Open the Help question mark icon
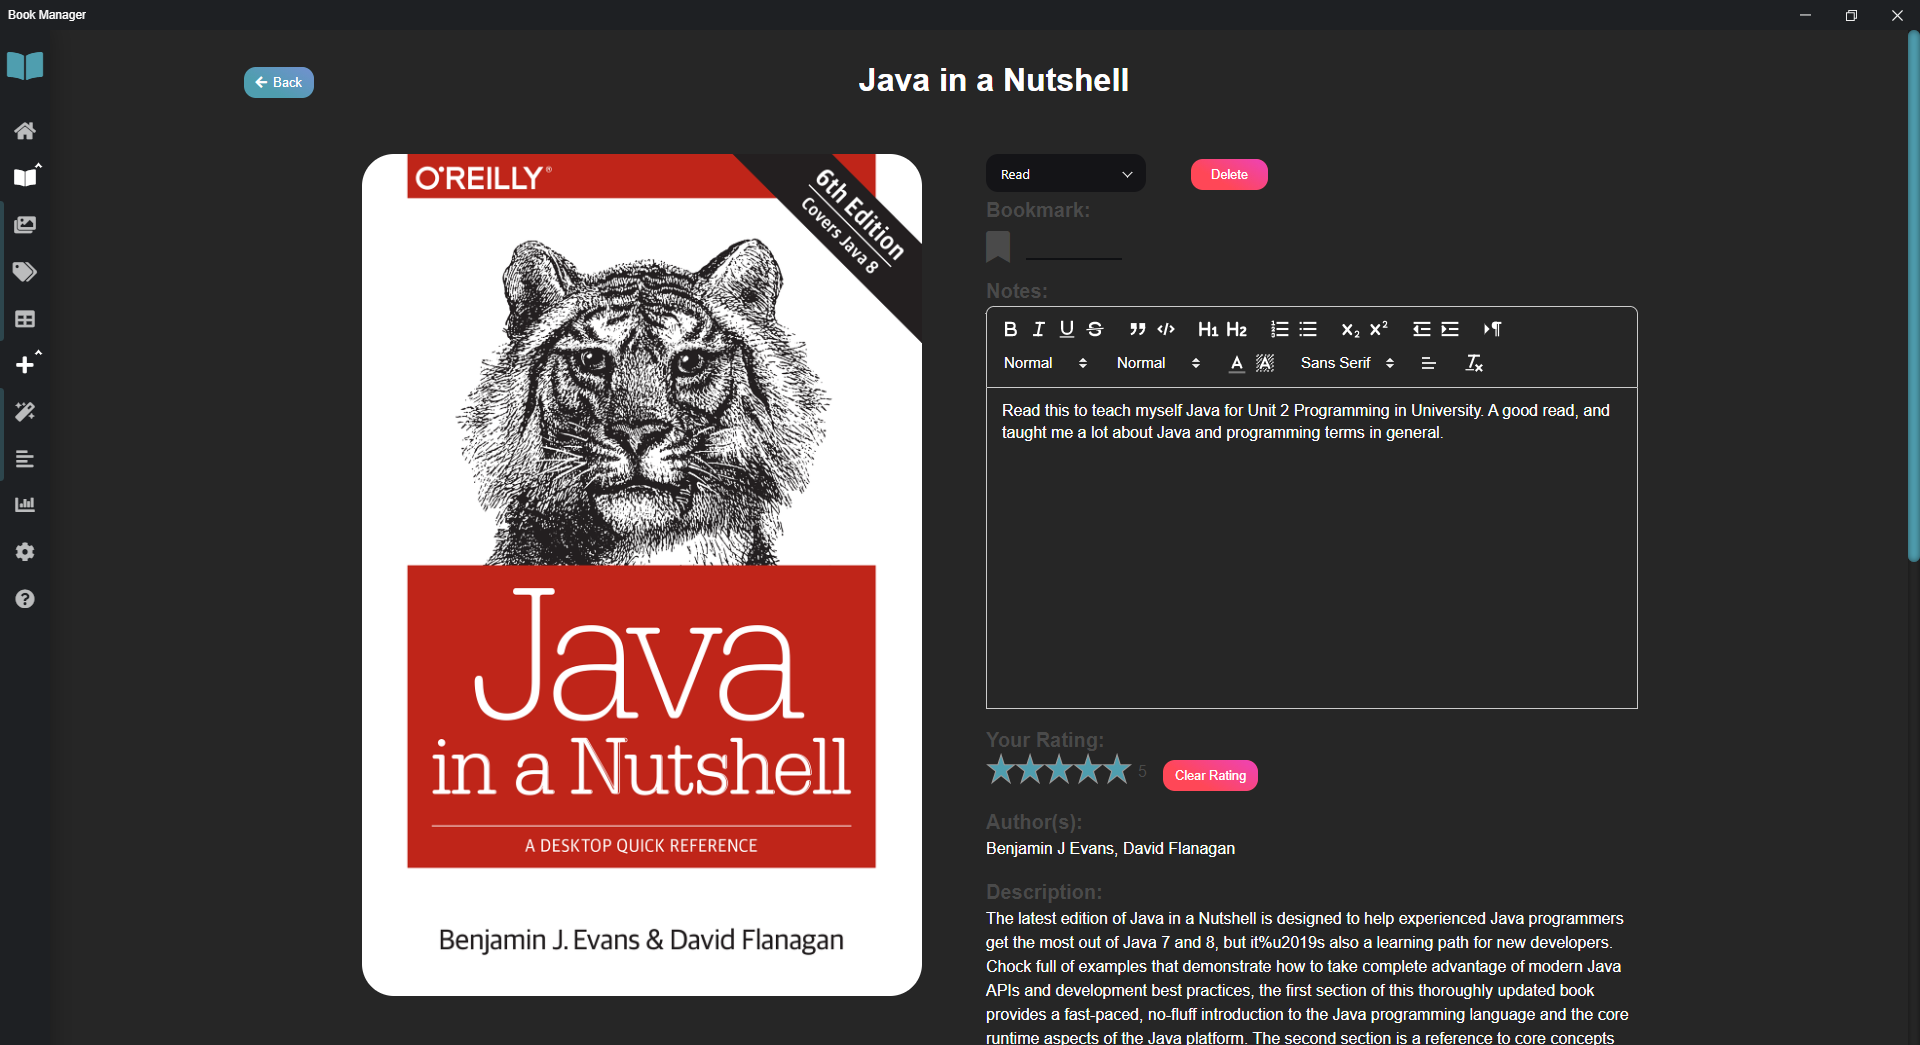This screenshot has width=1920, height=1045. click(25, 599)
